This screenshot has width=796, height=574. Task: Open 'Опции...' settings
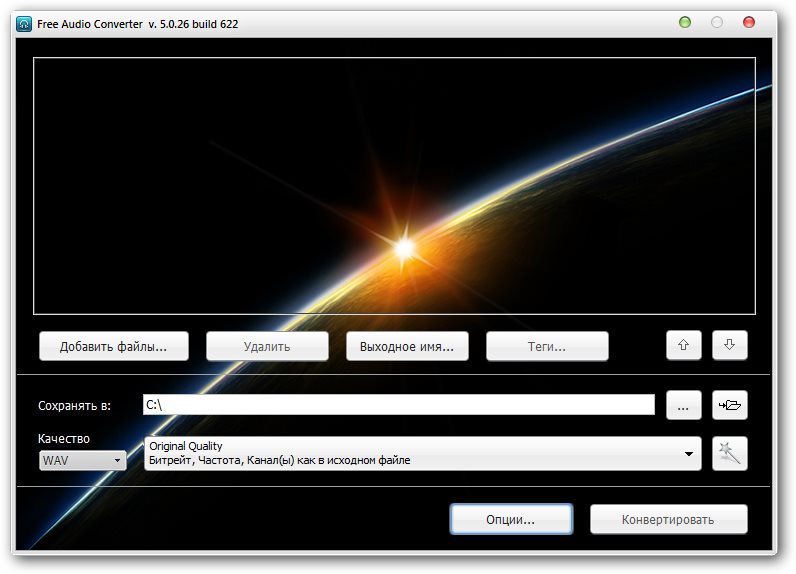(x=511, y=520)
